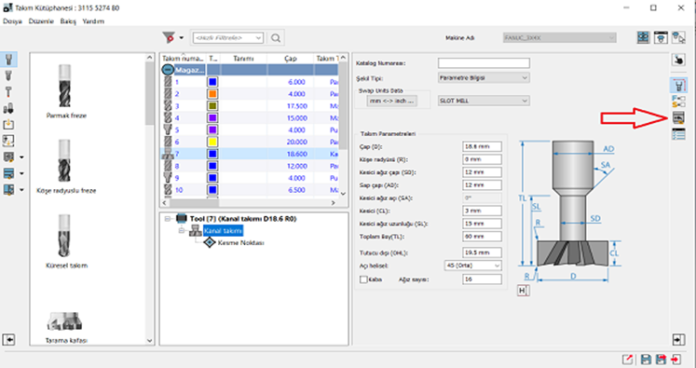Screen dimensions: 696x368
Task: Click the left-arrow panel icon at bottom left
Action: (9, 340)
